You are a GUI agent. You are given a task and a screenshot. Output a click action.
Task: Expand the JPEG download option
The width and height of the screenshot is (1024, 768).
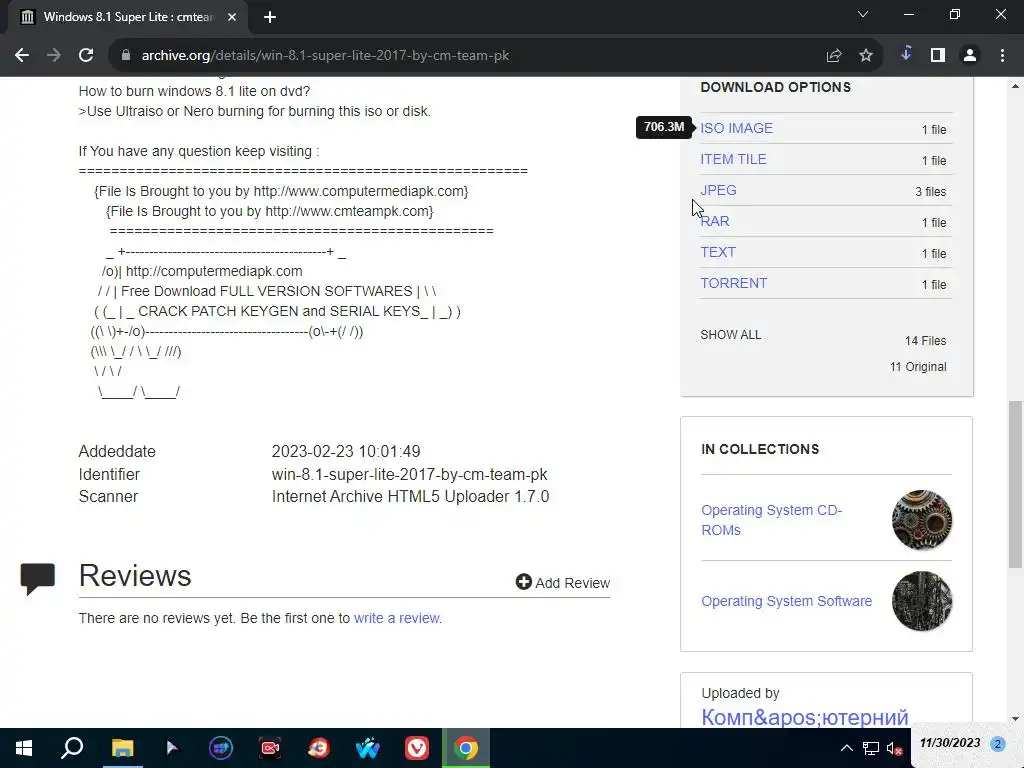[718, 190]
